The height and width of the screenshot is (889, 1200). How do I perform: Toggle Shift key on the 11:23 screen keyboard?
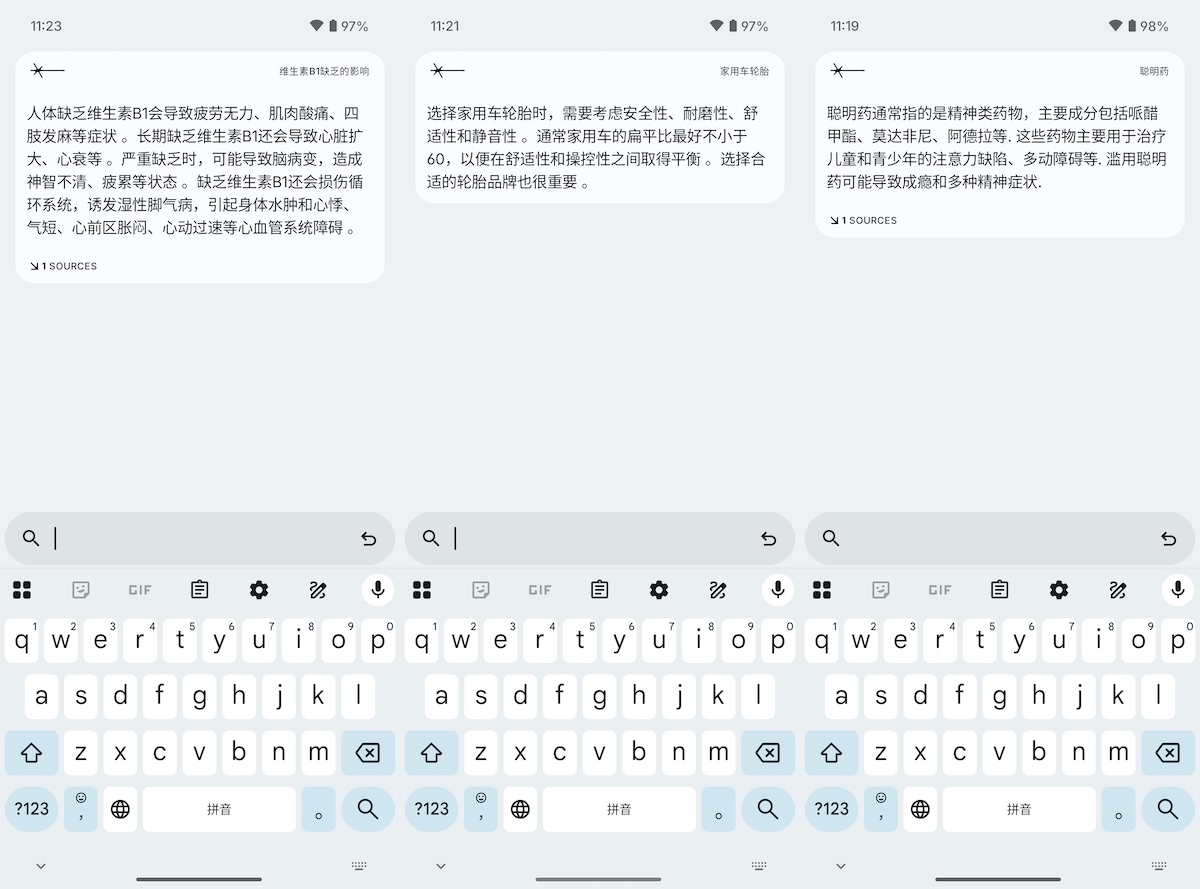(x=31, y=753)
